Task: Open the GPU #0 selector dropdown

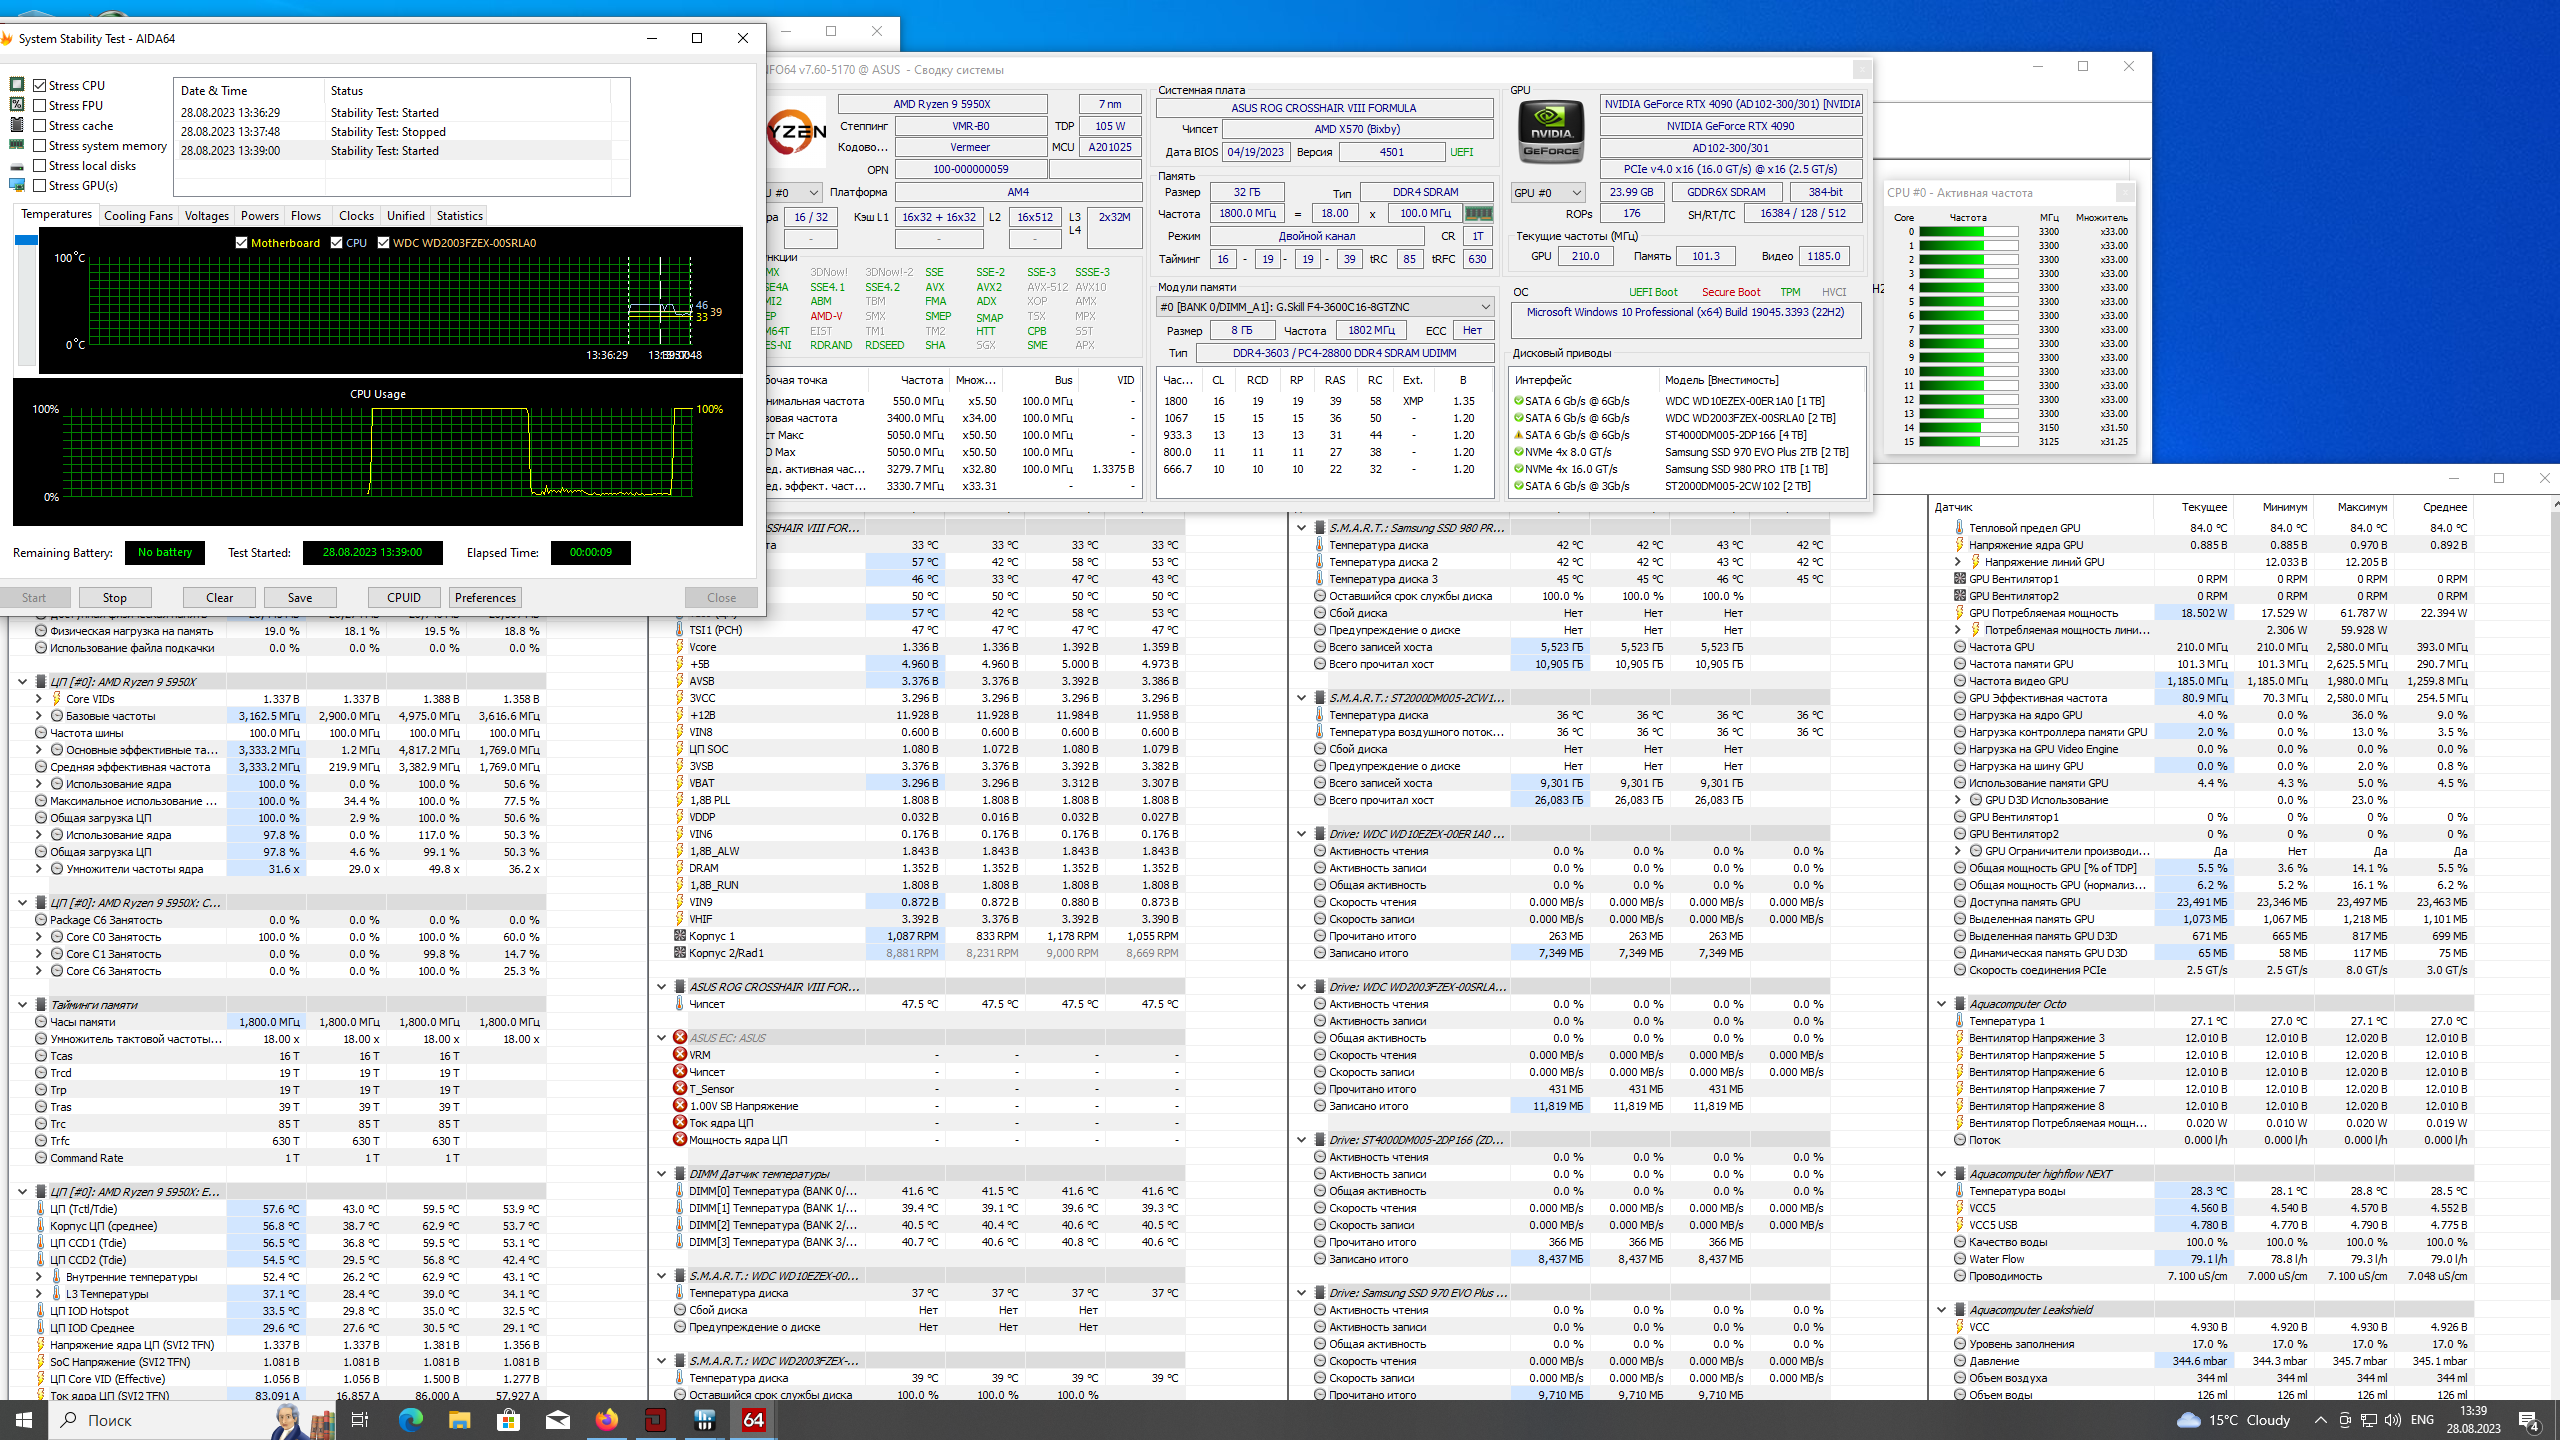Action: tap(1548, 192)
